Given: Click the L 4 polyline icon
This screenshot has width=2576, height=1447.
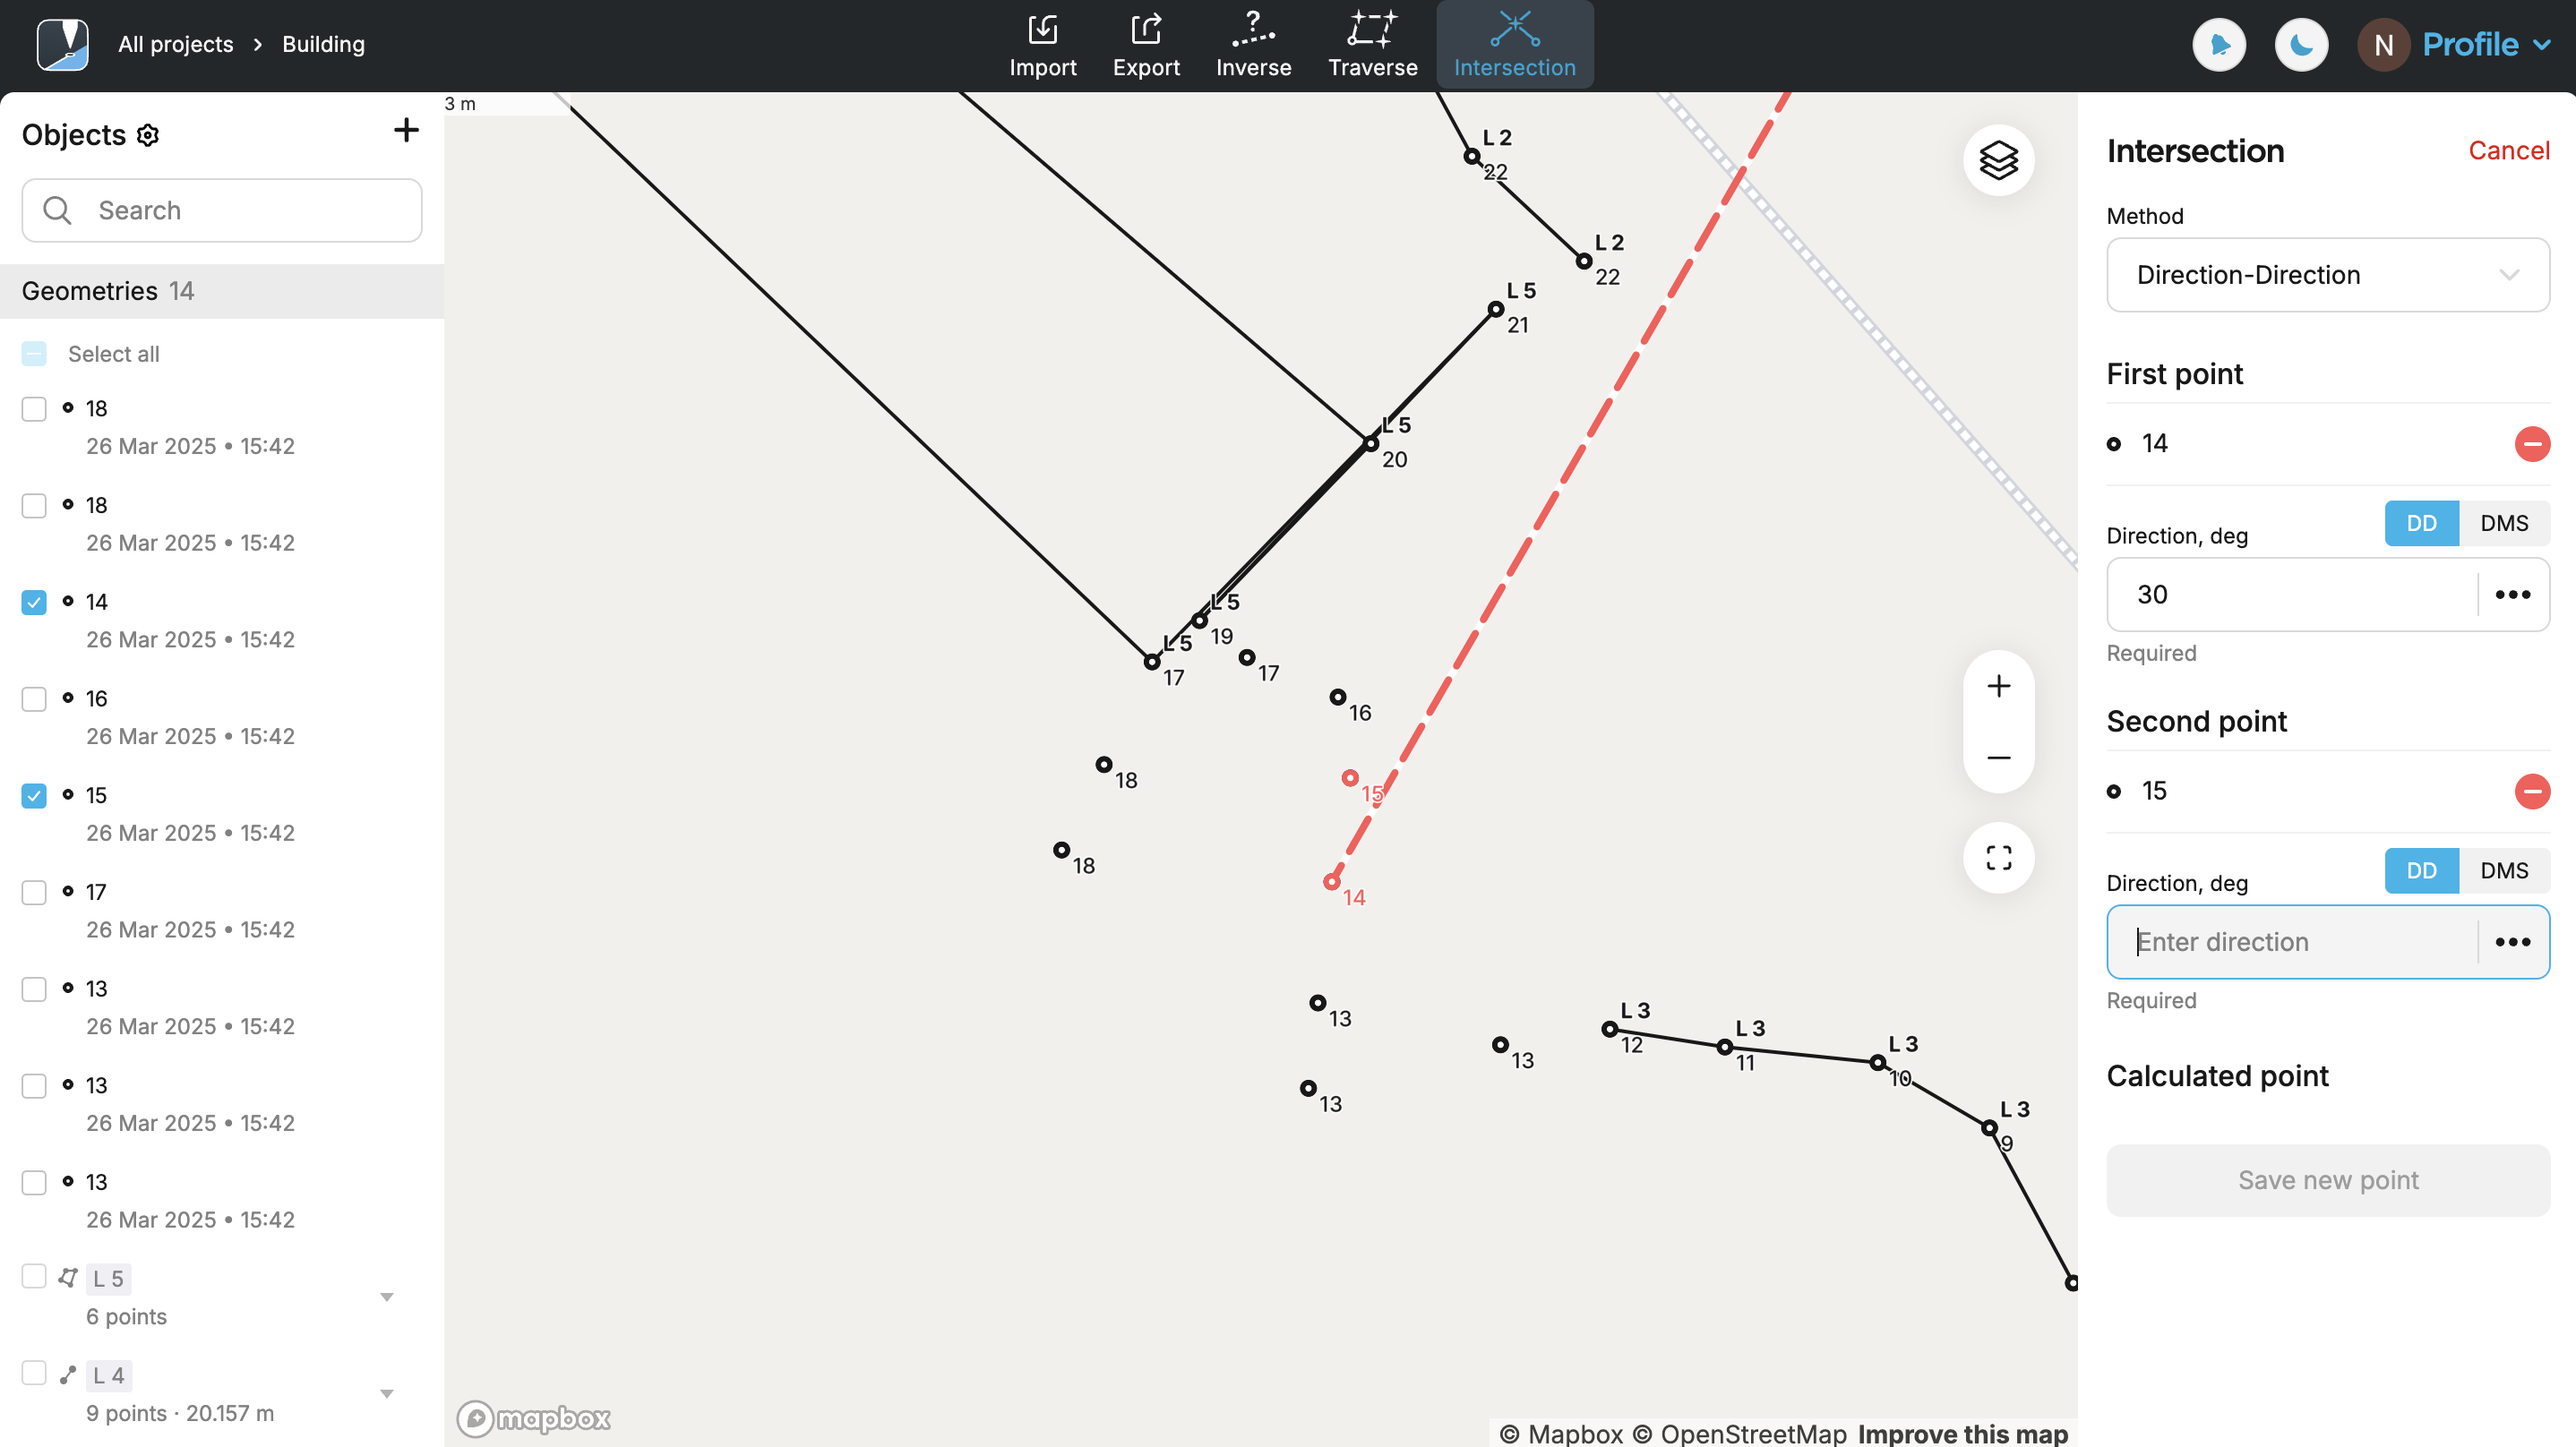Looking at the screenshot, I should click(68, 1375).
